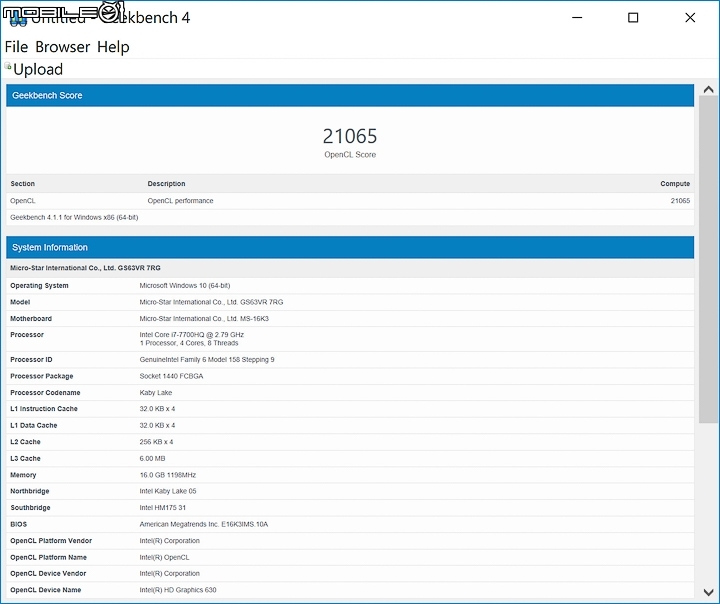The image size is (720, 604).
Task: Click Geekbench 4.1.1 for Windows text
Action: pyautogui.click(x=74, y=217)
